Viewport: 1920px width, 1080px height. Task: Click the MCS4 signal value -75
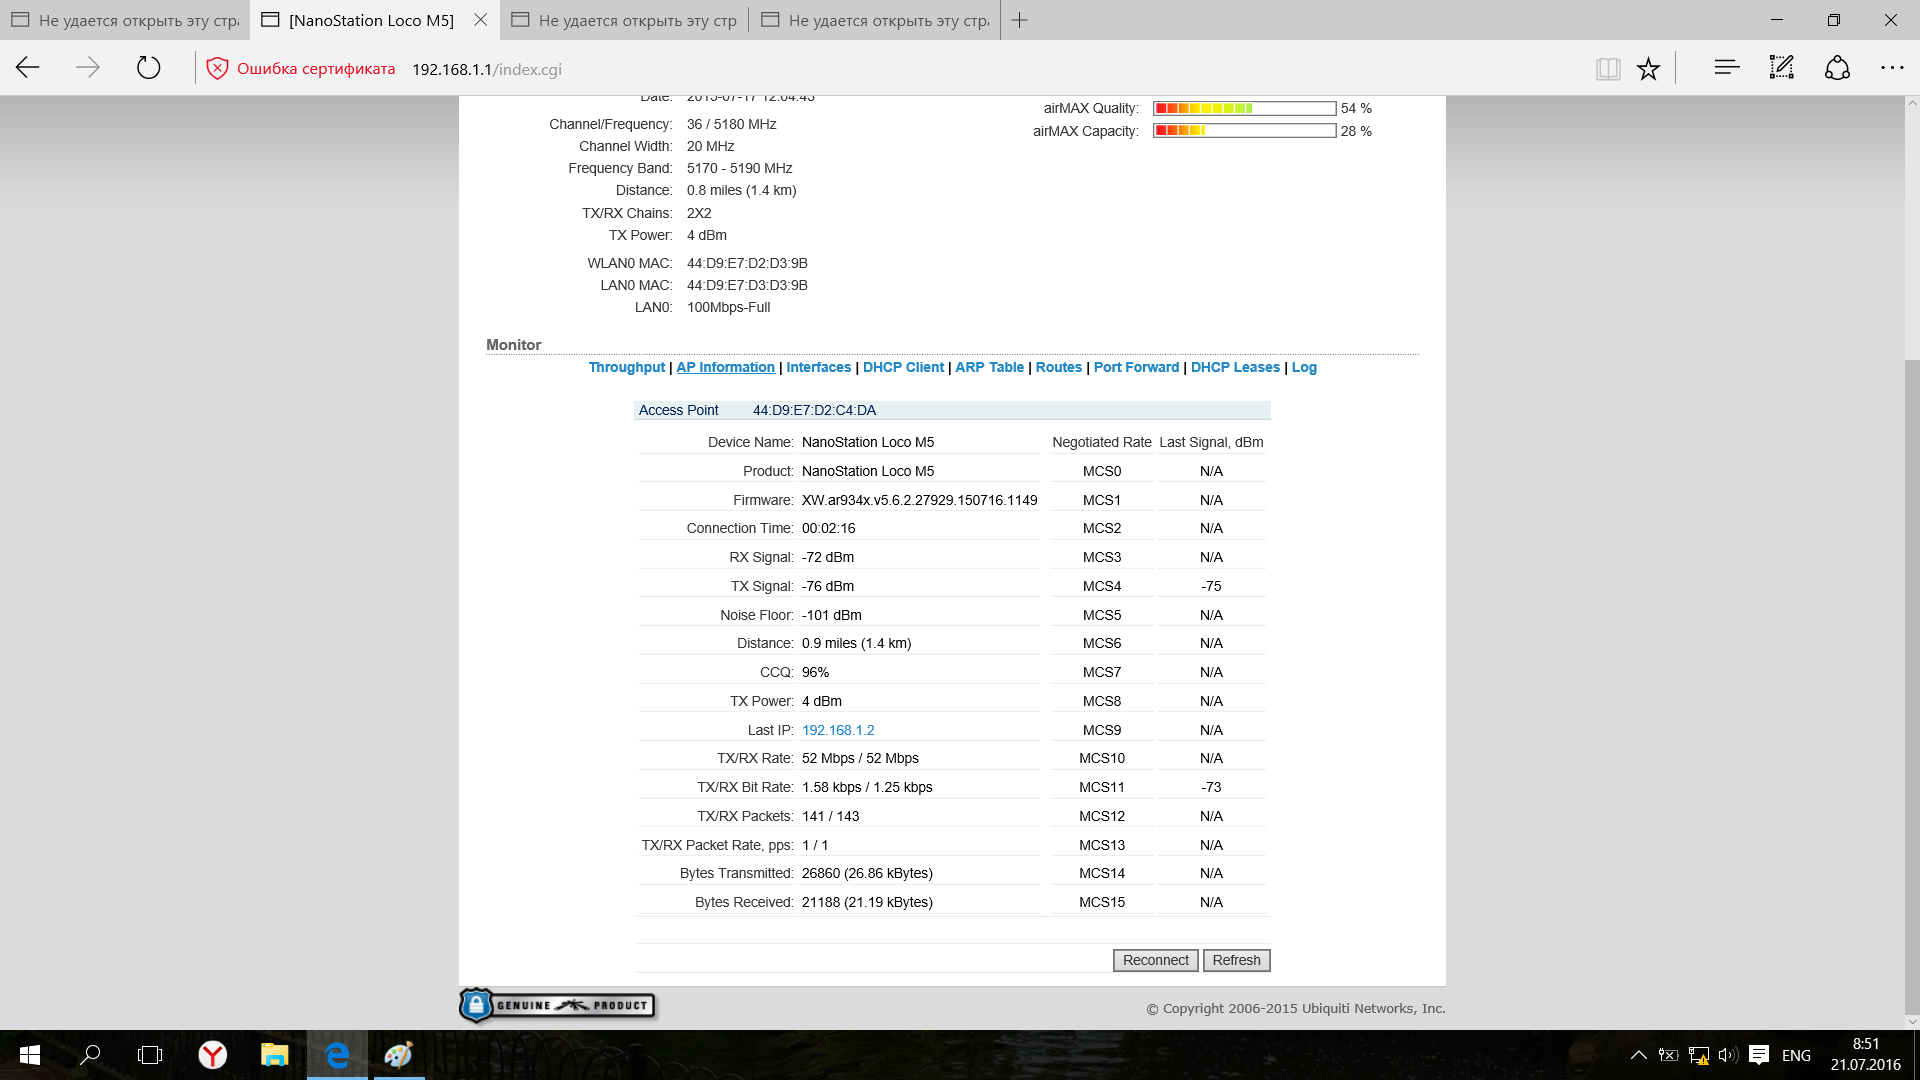pos(1211,586)
